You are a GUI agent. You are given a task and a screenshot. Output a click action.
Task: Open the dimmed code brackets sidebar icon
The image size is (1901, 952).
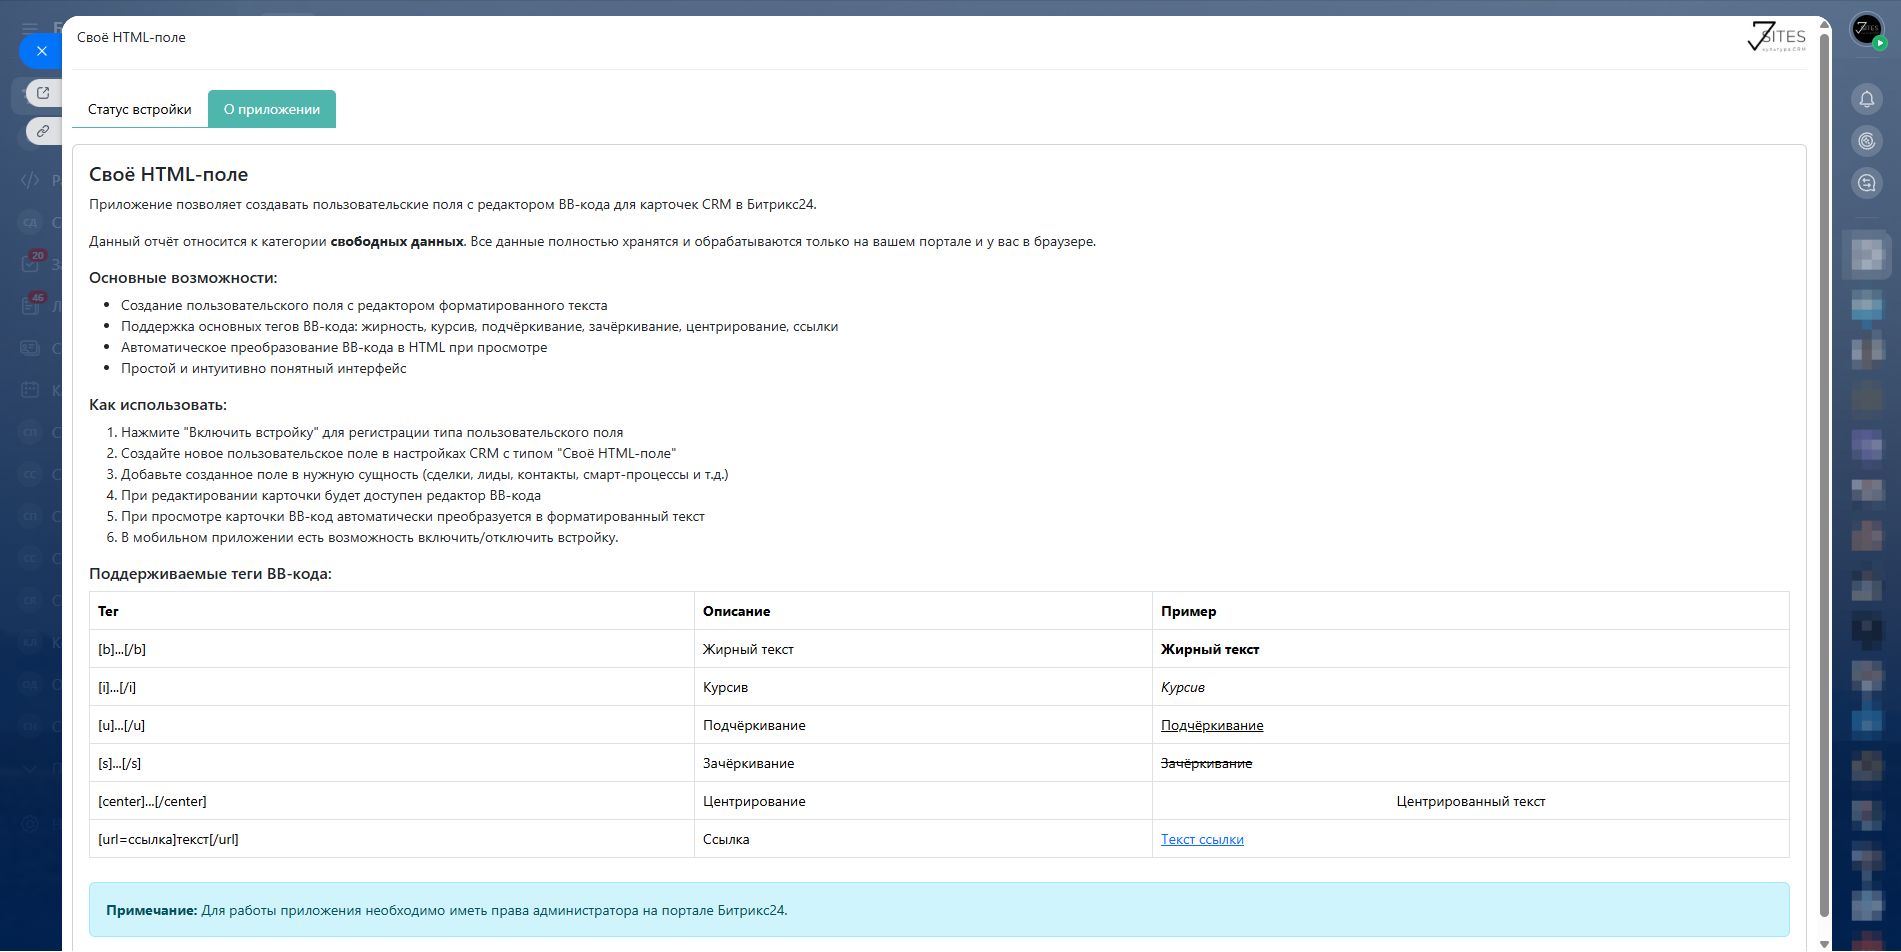click(30, 180)
